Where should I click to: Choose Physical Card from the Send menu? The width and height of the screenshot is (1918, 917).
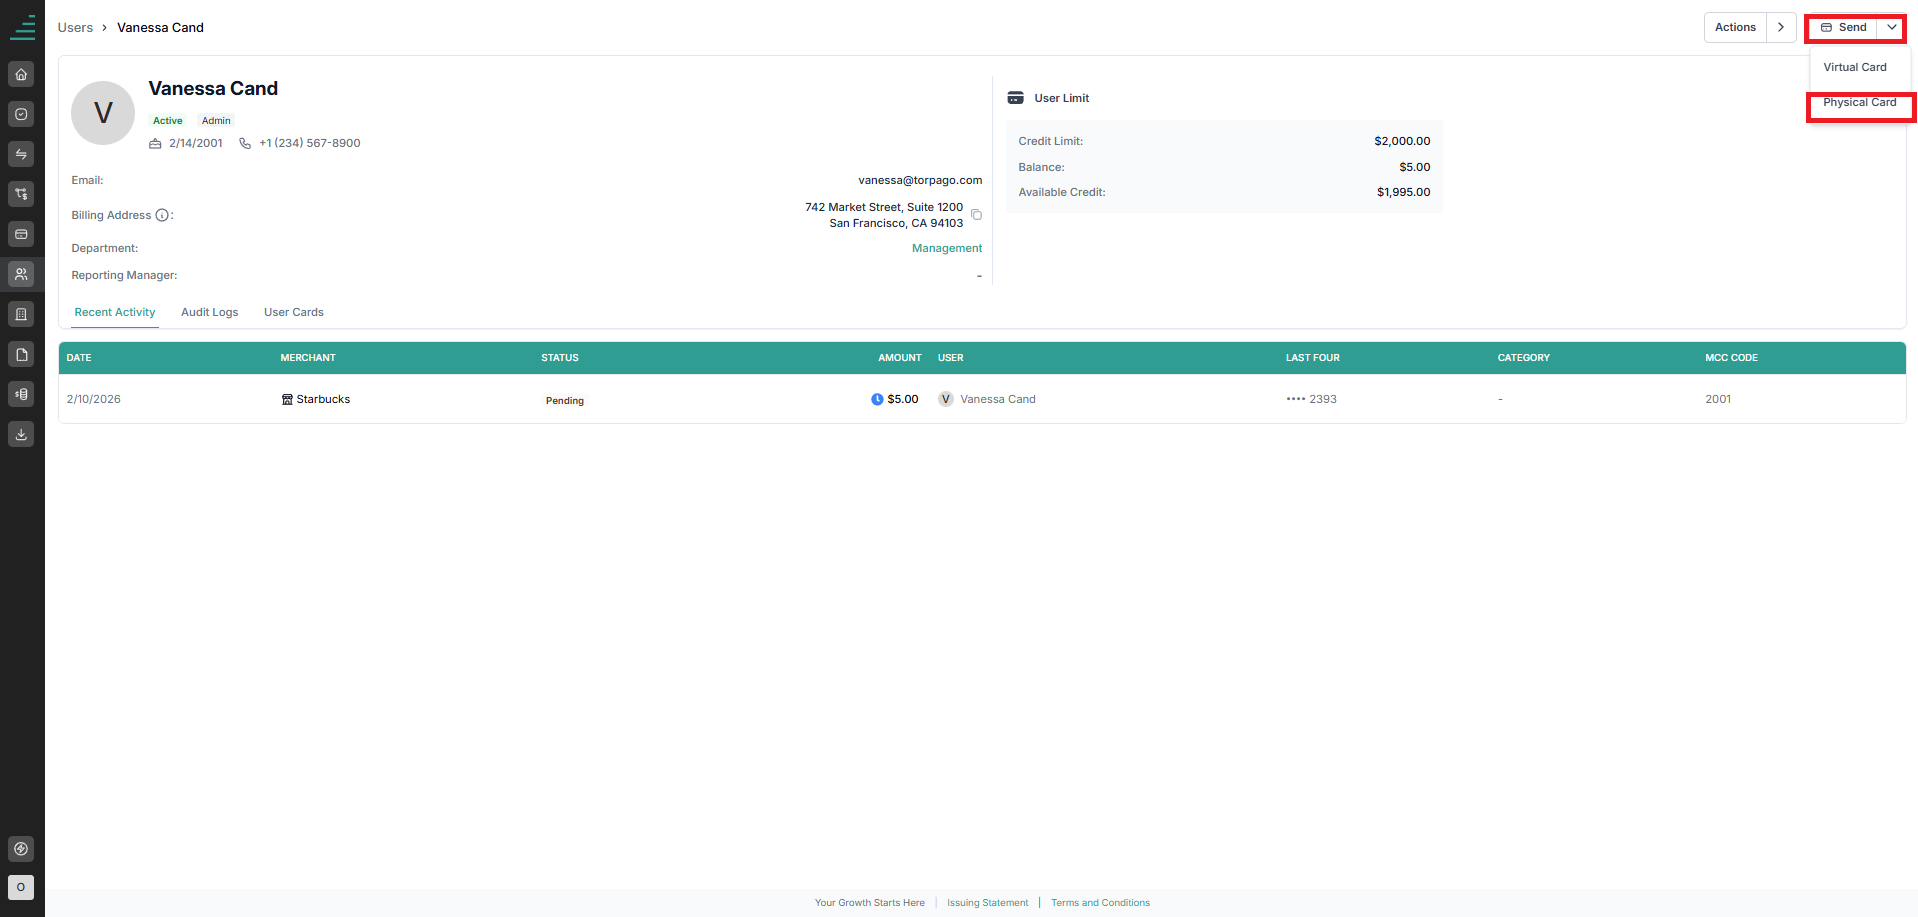click(x=1859, y=102)
